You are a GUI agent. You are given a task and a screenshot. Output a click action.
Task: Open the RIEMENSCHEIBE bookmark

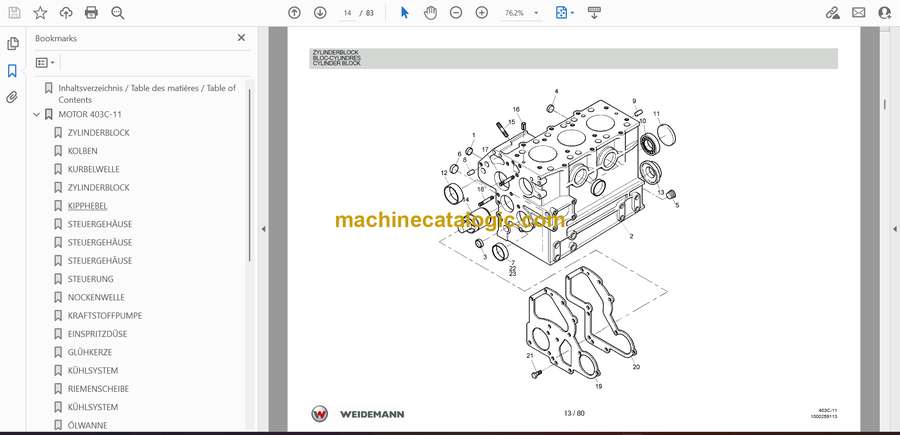tap(98, 389)
